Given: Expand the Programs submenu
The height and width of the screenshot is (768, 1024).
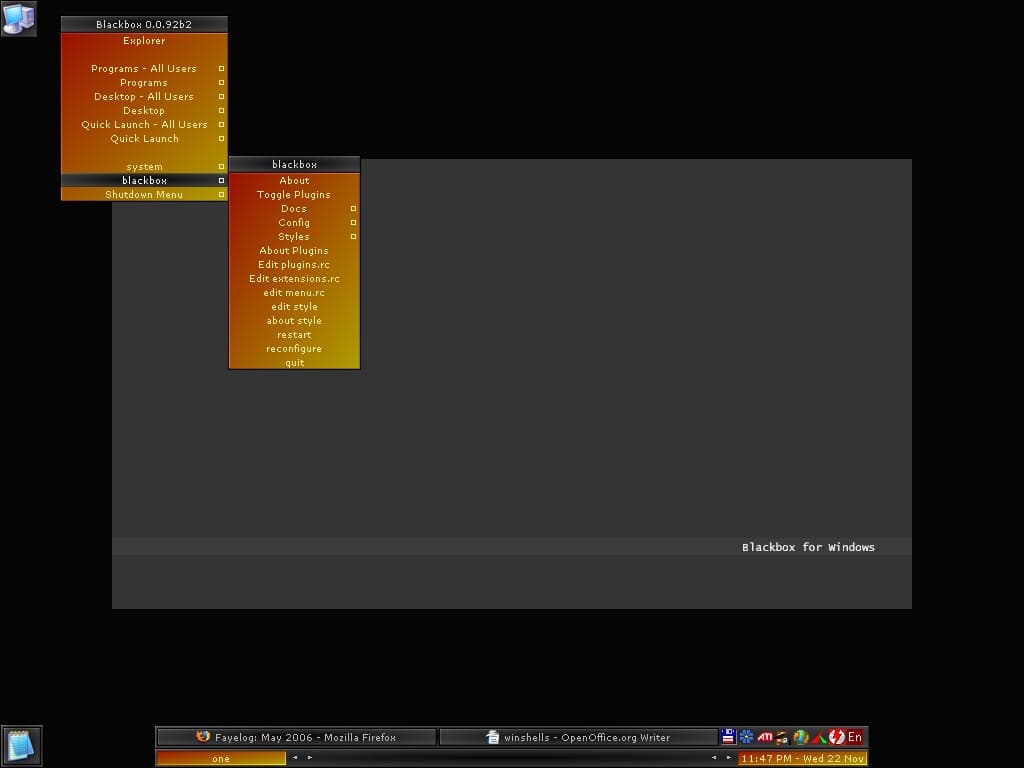Looking at the screenshot, I should click(144, 82).
